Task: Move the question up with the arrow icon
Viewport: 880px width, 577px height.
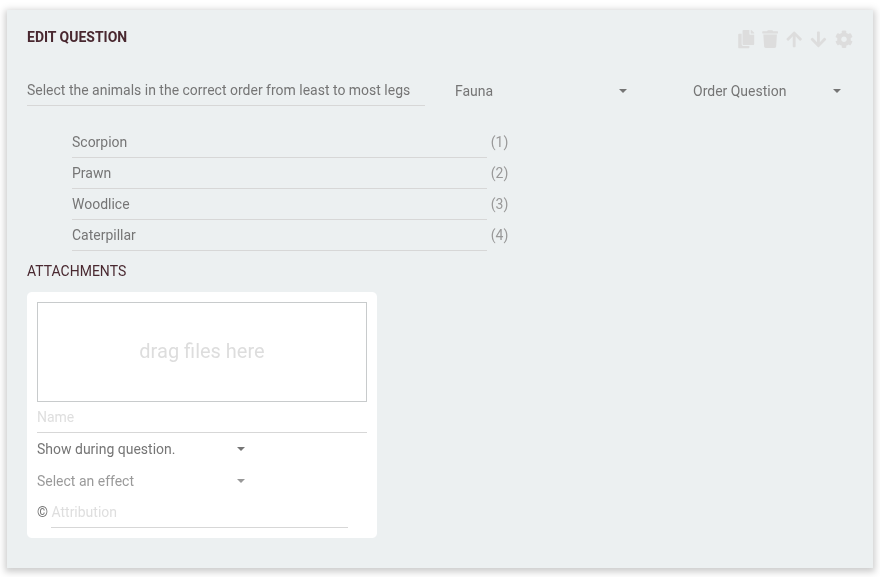Action: pos(794,39)
